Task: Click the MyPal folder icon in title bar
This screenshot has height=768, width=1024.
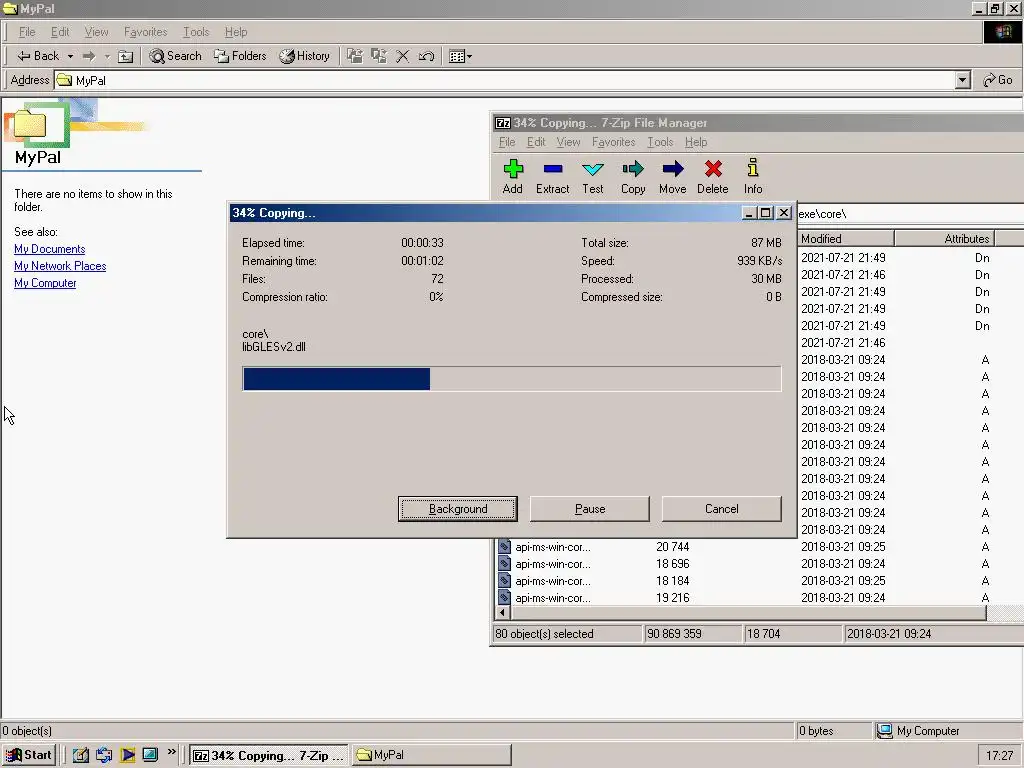Action: (x=10, y=8)
